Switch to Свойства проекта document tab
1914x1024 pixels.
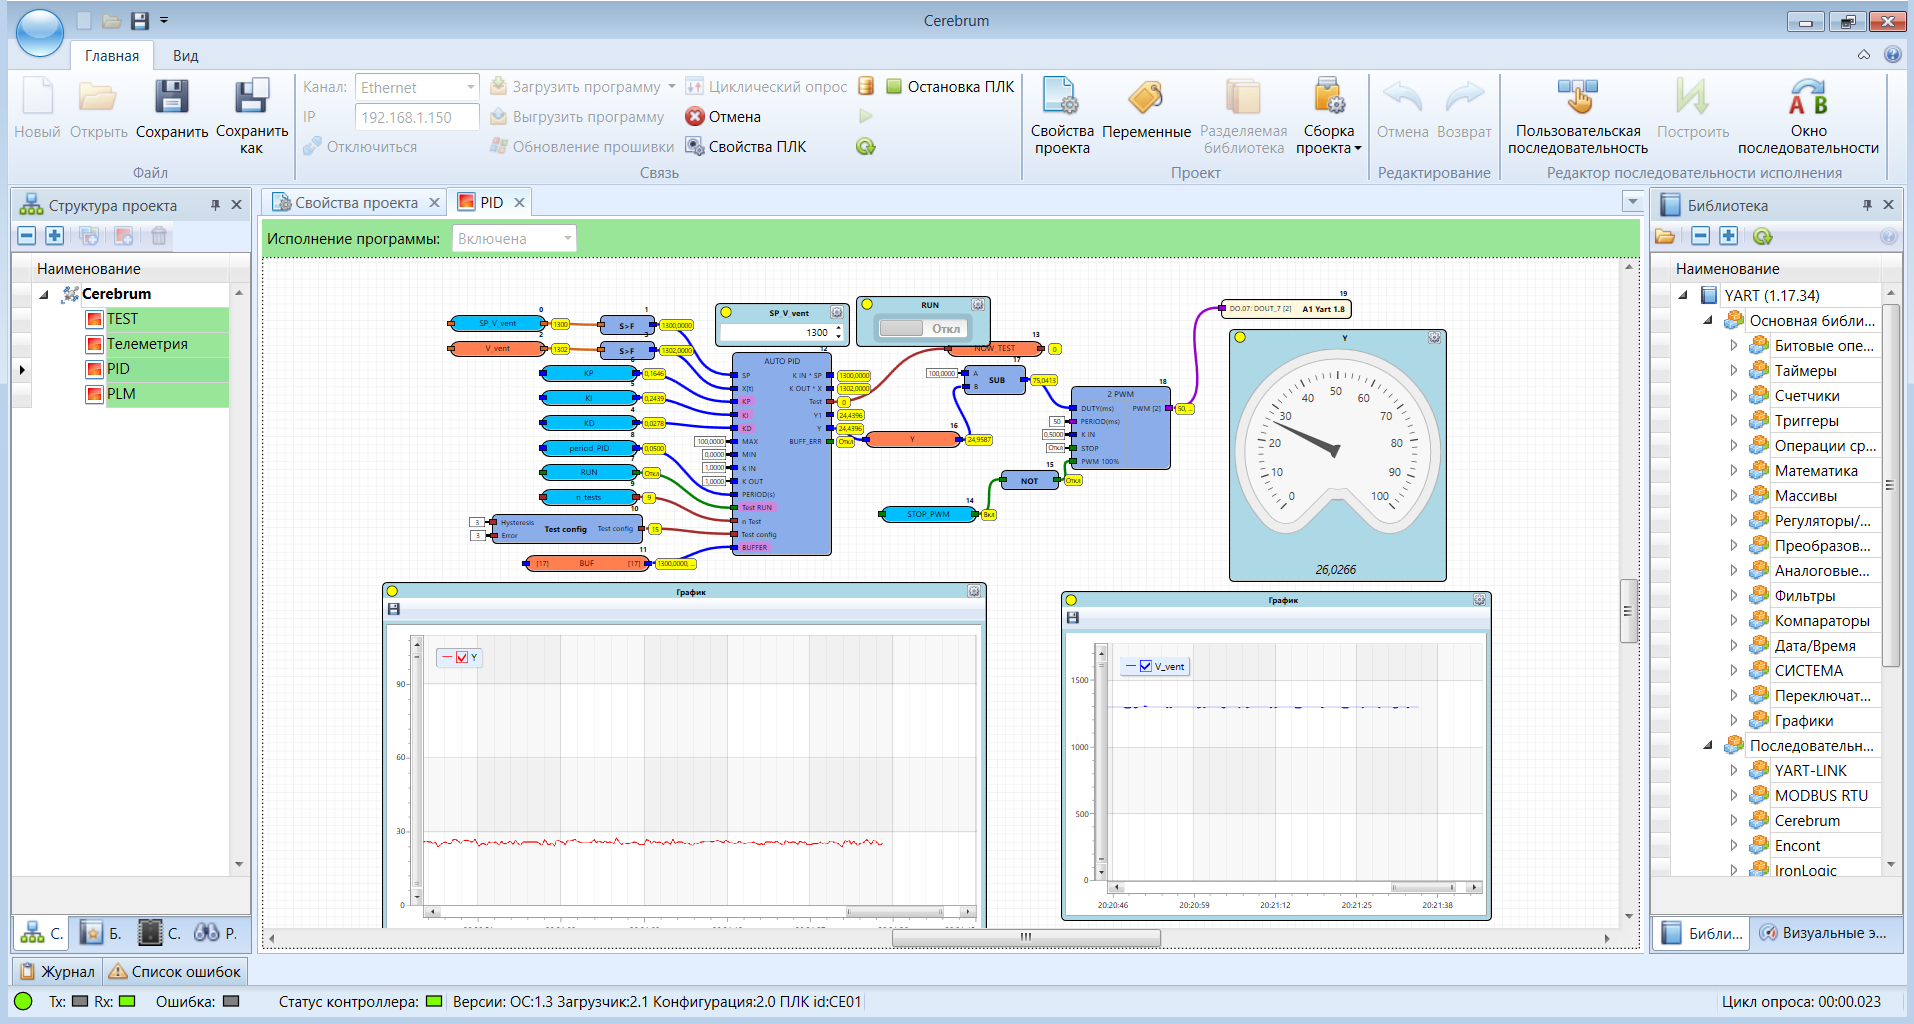click(355, 203)
